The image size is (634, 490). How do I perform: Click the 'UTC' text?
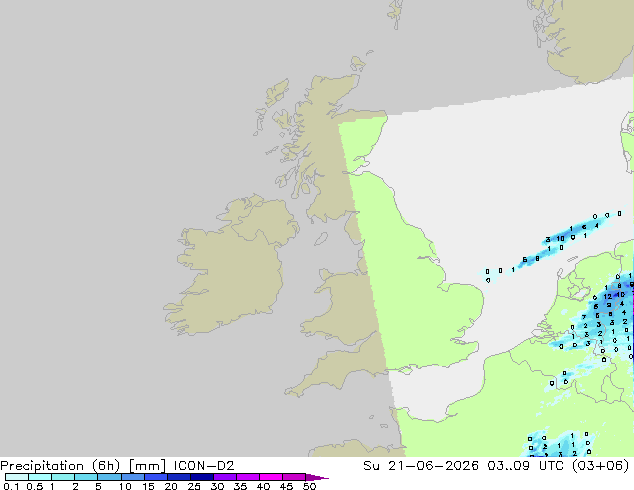tap(552, 466)
